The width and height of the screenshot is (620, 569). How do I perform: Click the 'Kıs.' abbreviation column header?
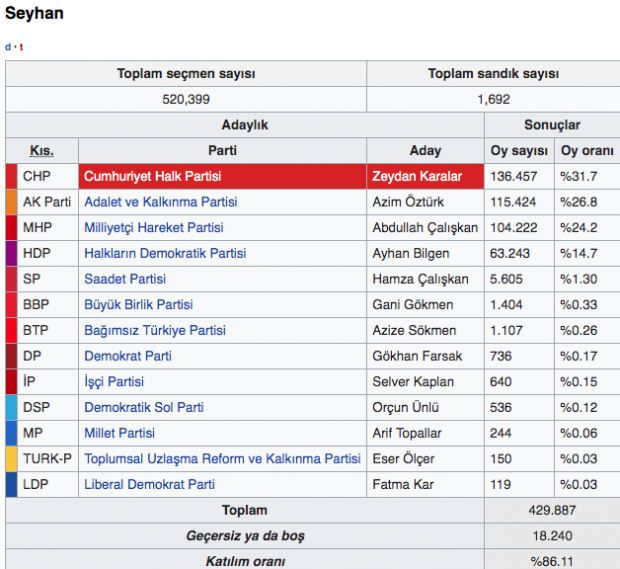click(42, 151)
